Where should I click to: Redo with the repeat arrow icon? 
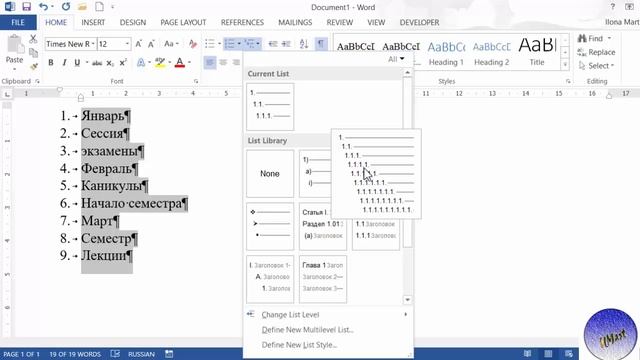point(66,7)
